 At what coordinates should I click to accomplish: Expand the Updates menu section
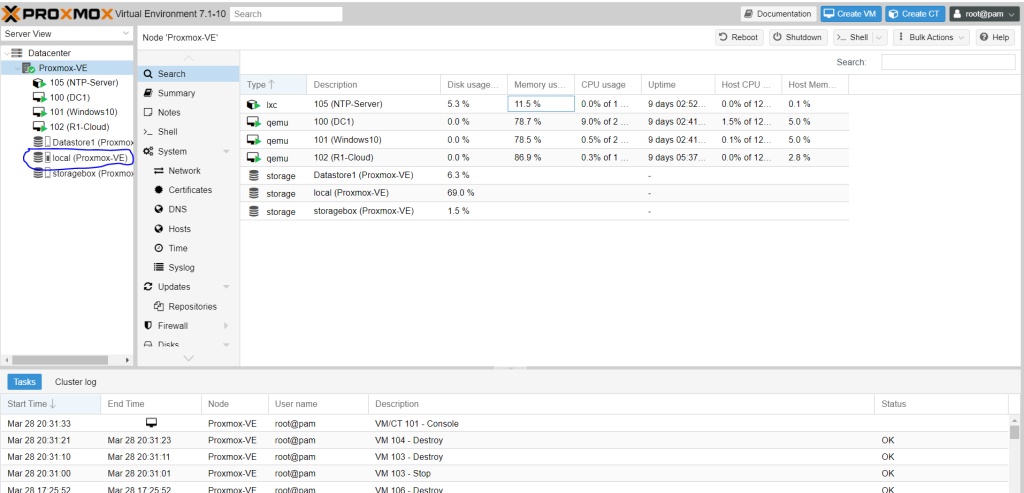point(226,287)
